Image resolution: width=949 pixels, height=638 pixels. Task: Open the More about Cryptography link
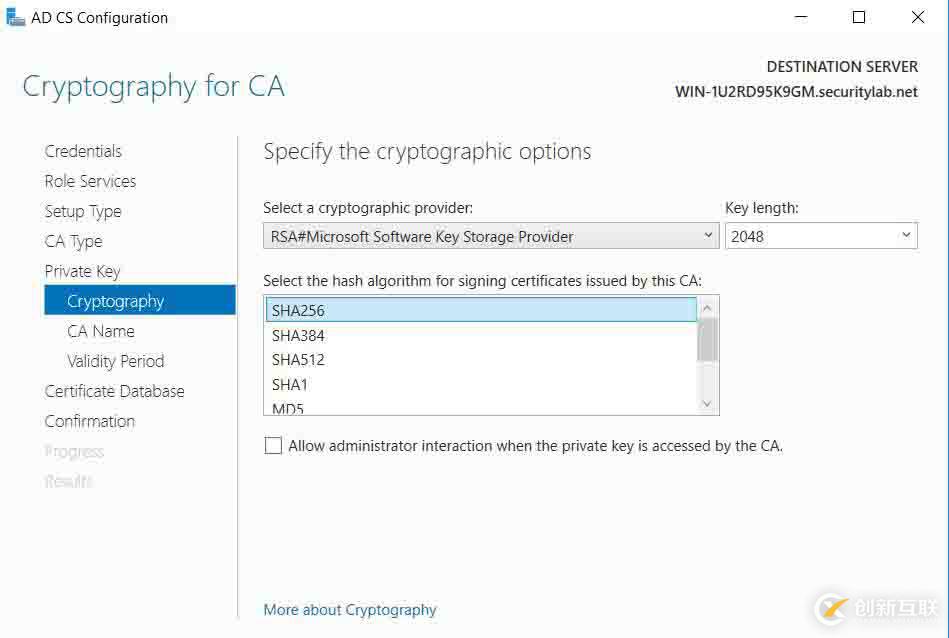pyautogui.click(x=350, y=610)
